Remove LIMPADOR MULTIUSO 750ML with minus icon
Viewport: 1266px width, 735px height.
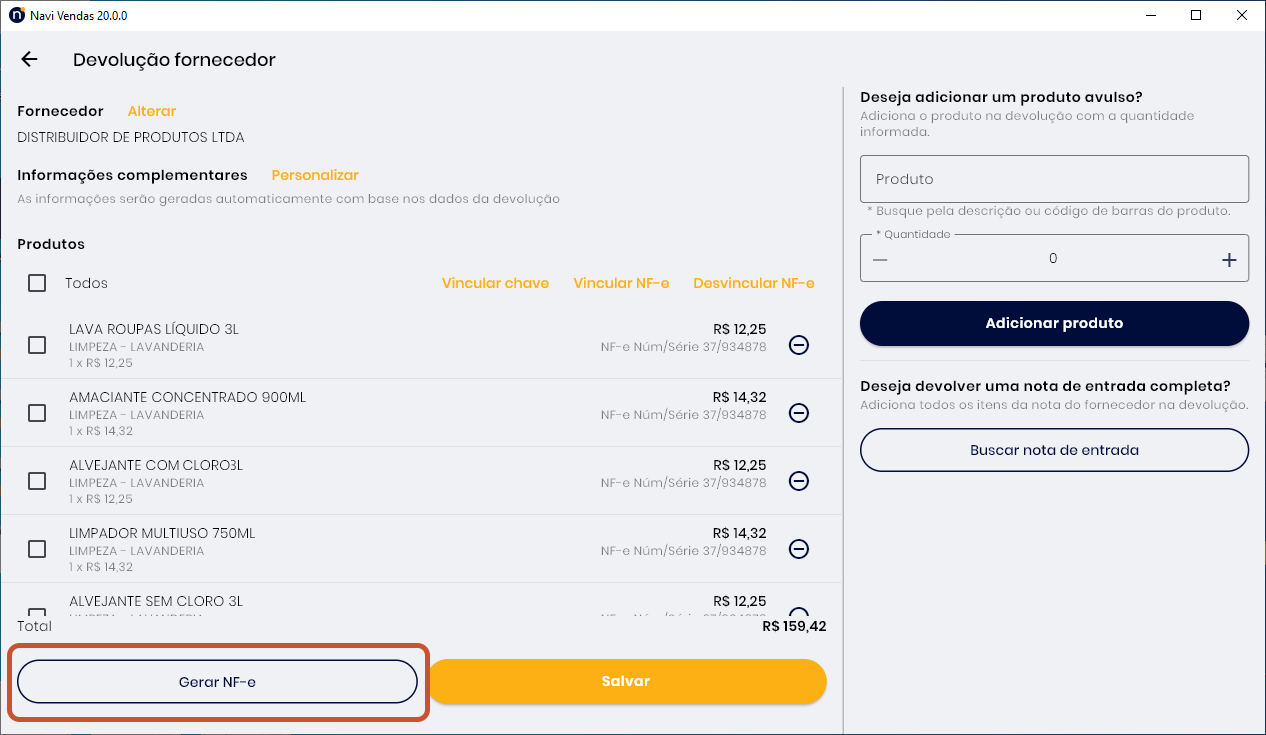799,549
